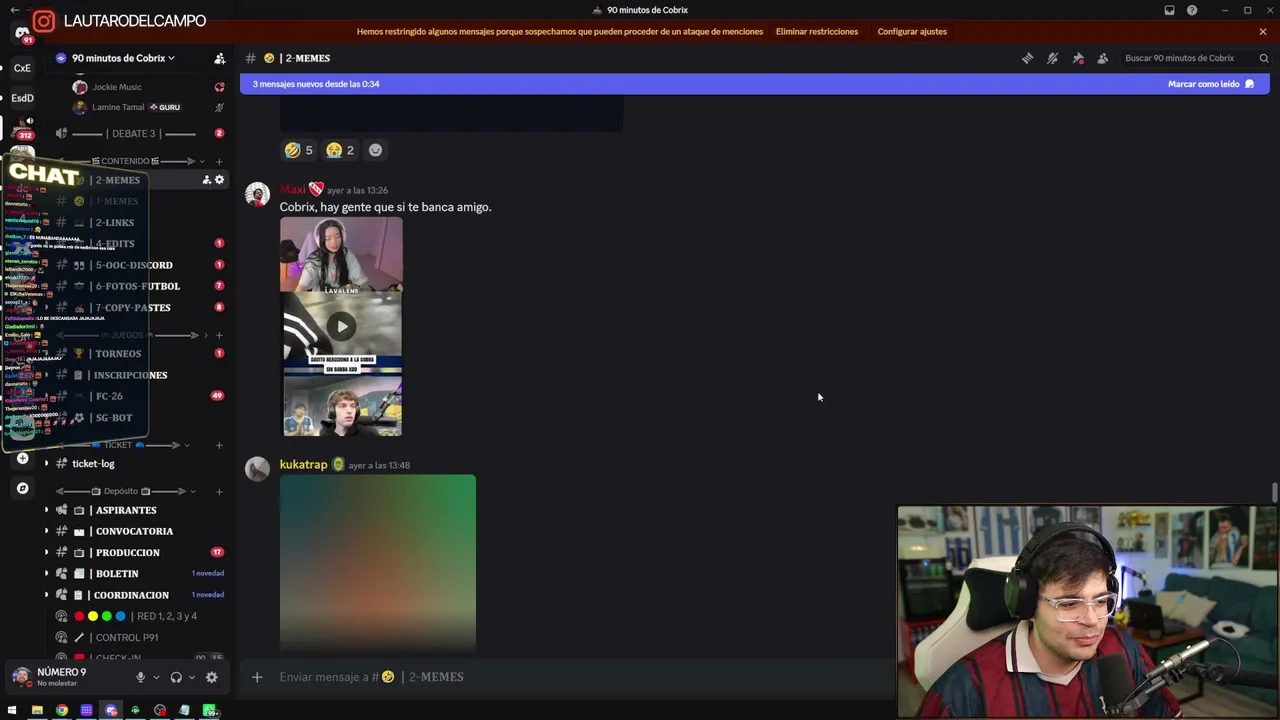1280x720 pixels.
Task: Expand ticket-log channel threads
Action: tap(46, 464)
